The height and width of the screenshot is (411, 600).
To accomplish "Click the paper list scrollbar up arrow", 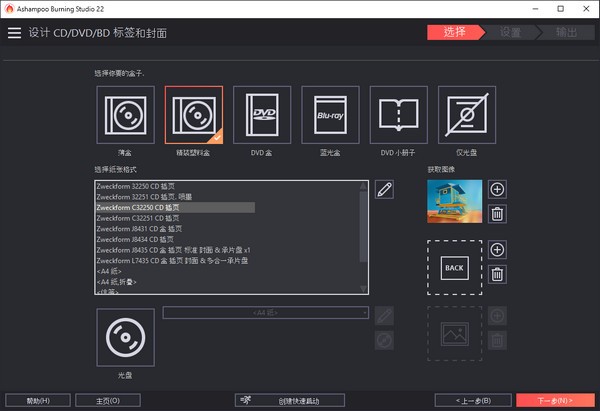I will (x=364, y=186).
